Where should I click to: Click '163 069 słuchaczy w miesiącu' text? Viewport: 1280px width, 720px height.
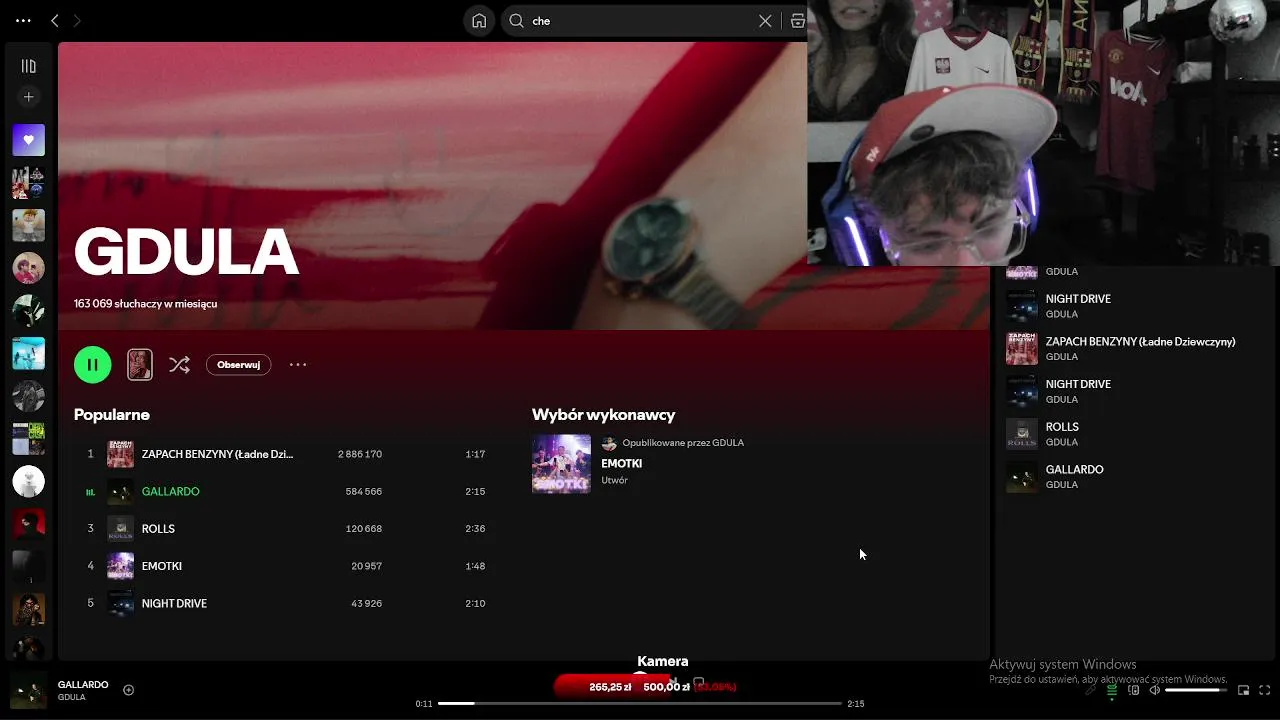[145, 303]
